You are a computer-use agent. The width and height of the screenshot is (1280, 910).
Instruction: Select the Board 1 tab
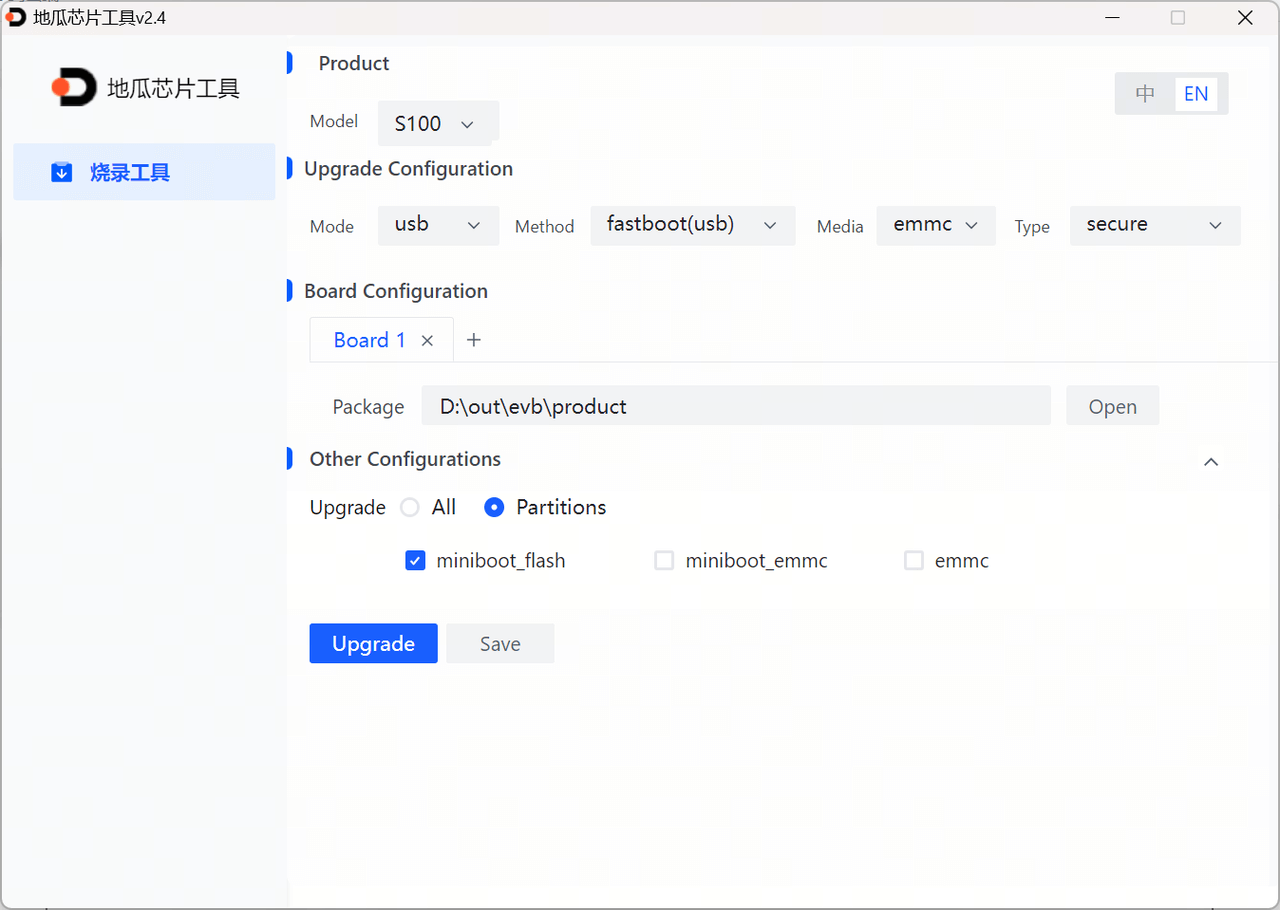369,340
